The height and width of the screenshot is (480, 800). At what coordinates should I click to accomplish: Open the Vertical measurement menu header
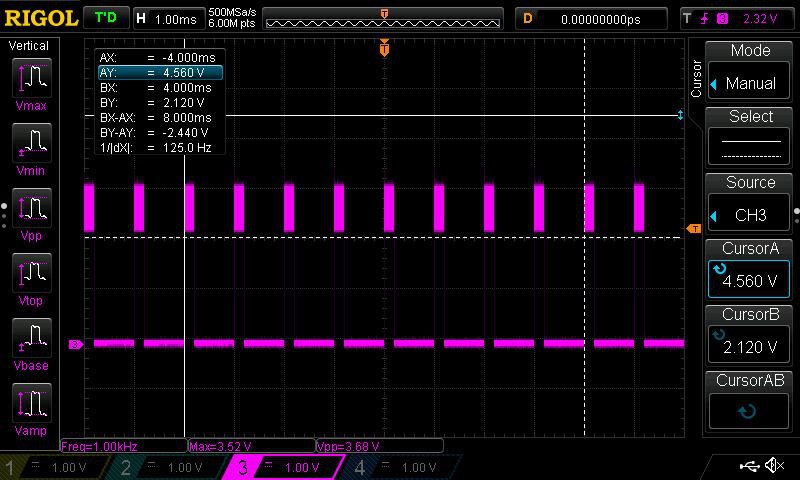click(x=29, y=46)
